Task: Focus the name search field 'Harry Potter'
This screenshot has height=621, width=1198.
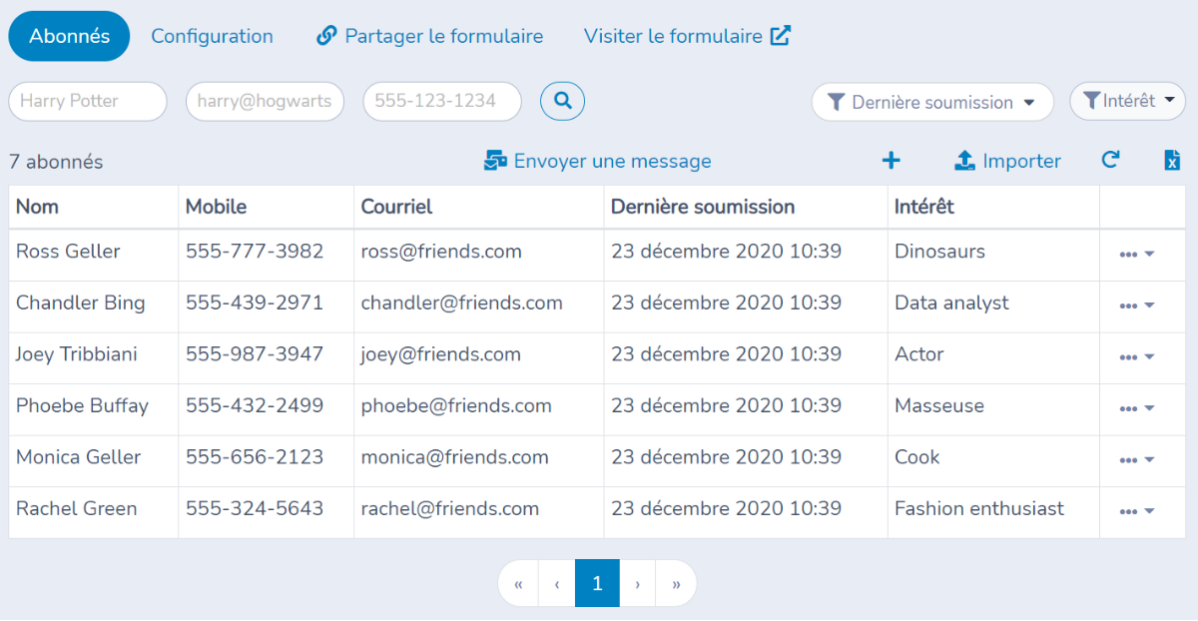Action: tap(88, 101)
